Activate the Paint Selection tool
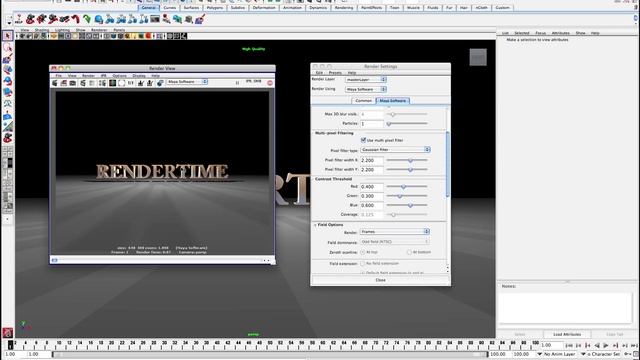 tap(7, 59)
